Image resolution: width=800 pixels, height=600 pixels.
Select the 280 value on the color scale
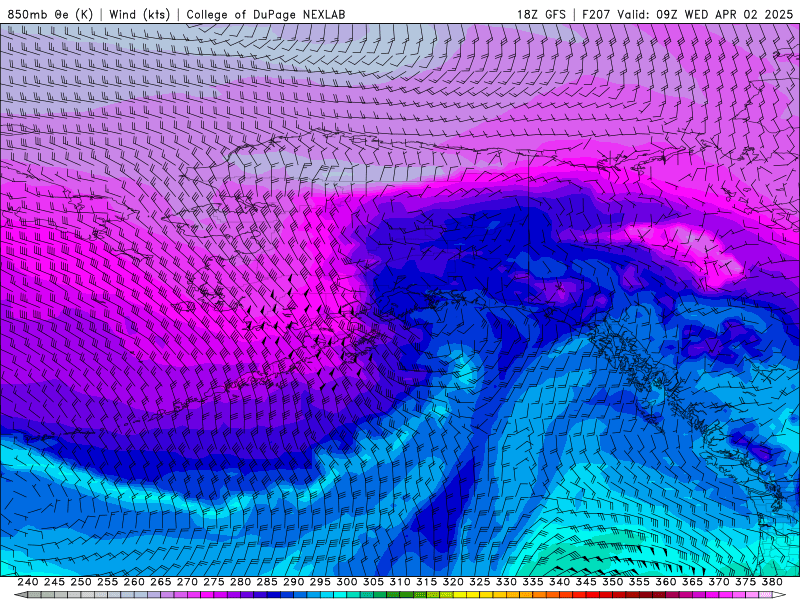240,582
